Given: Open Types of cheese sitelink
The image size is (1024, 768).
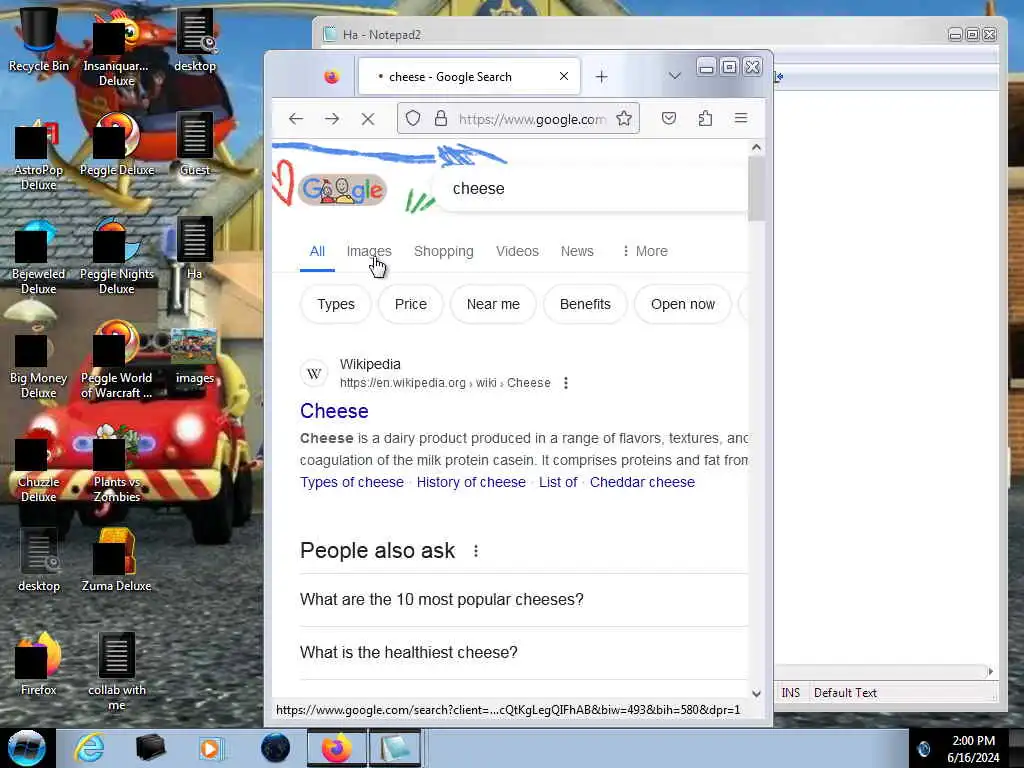Looking at the screenshot, I should [x=351, y=482].
